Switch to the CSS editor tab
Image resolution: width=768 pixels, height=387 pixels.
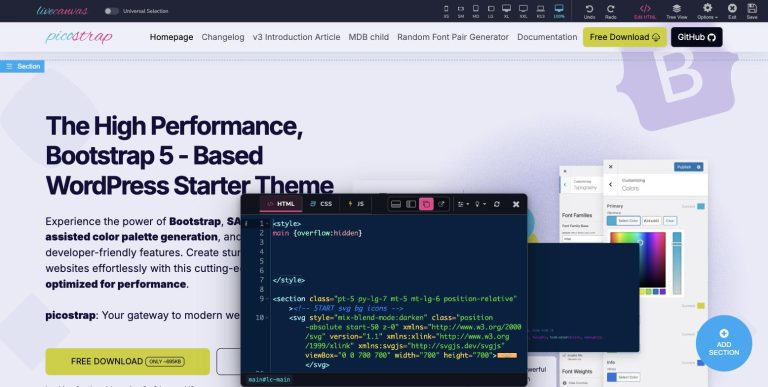(x=321, y=204)
